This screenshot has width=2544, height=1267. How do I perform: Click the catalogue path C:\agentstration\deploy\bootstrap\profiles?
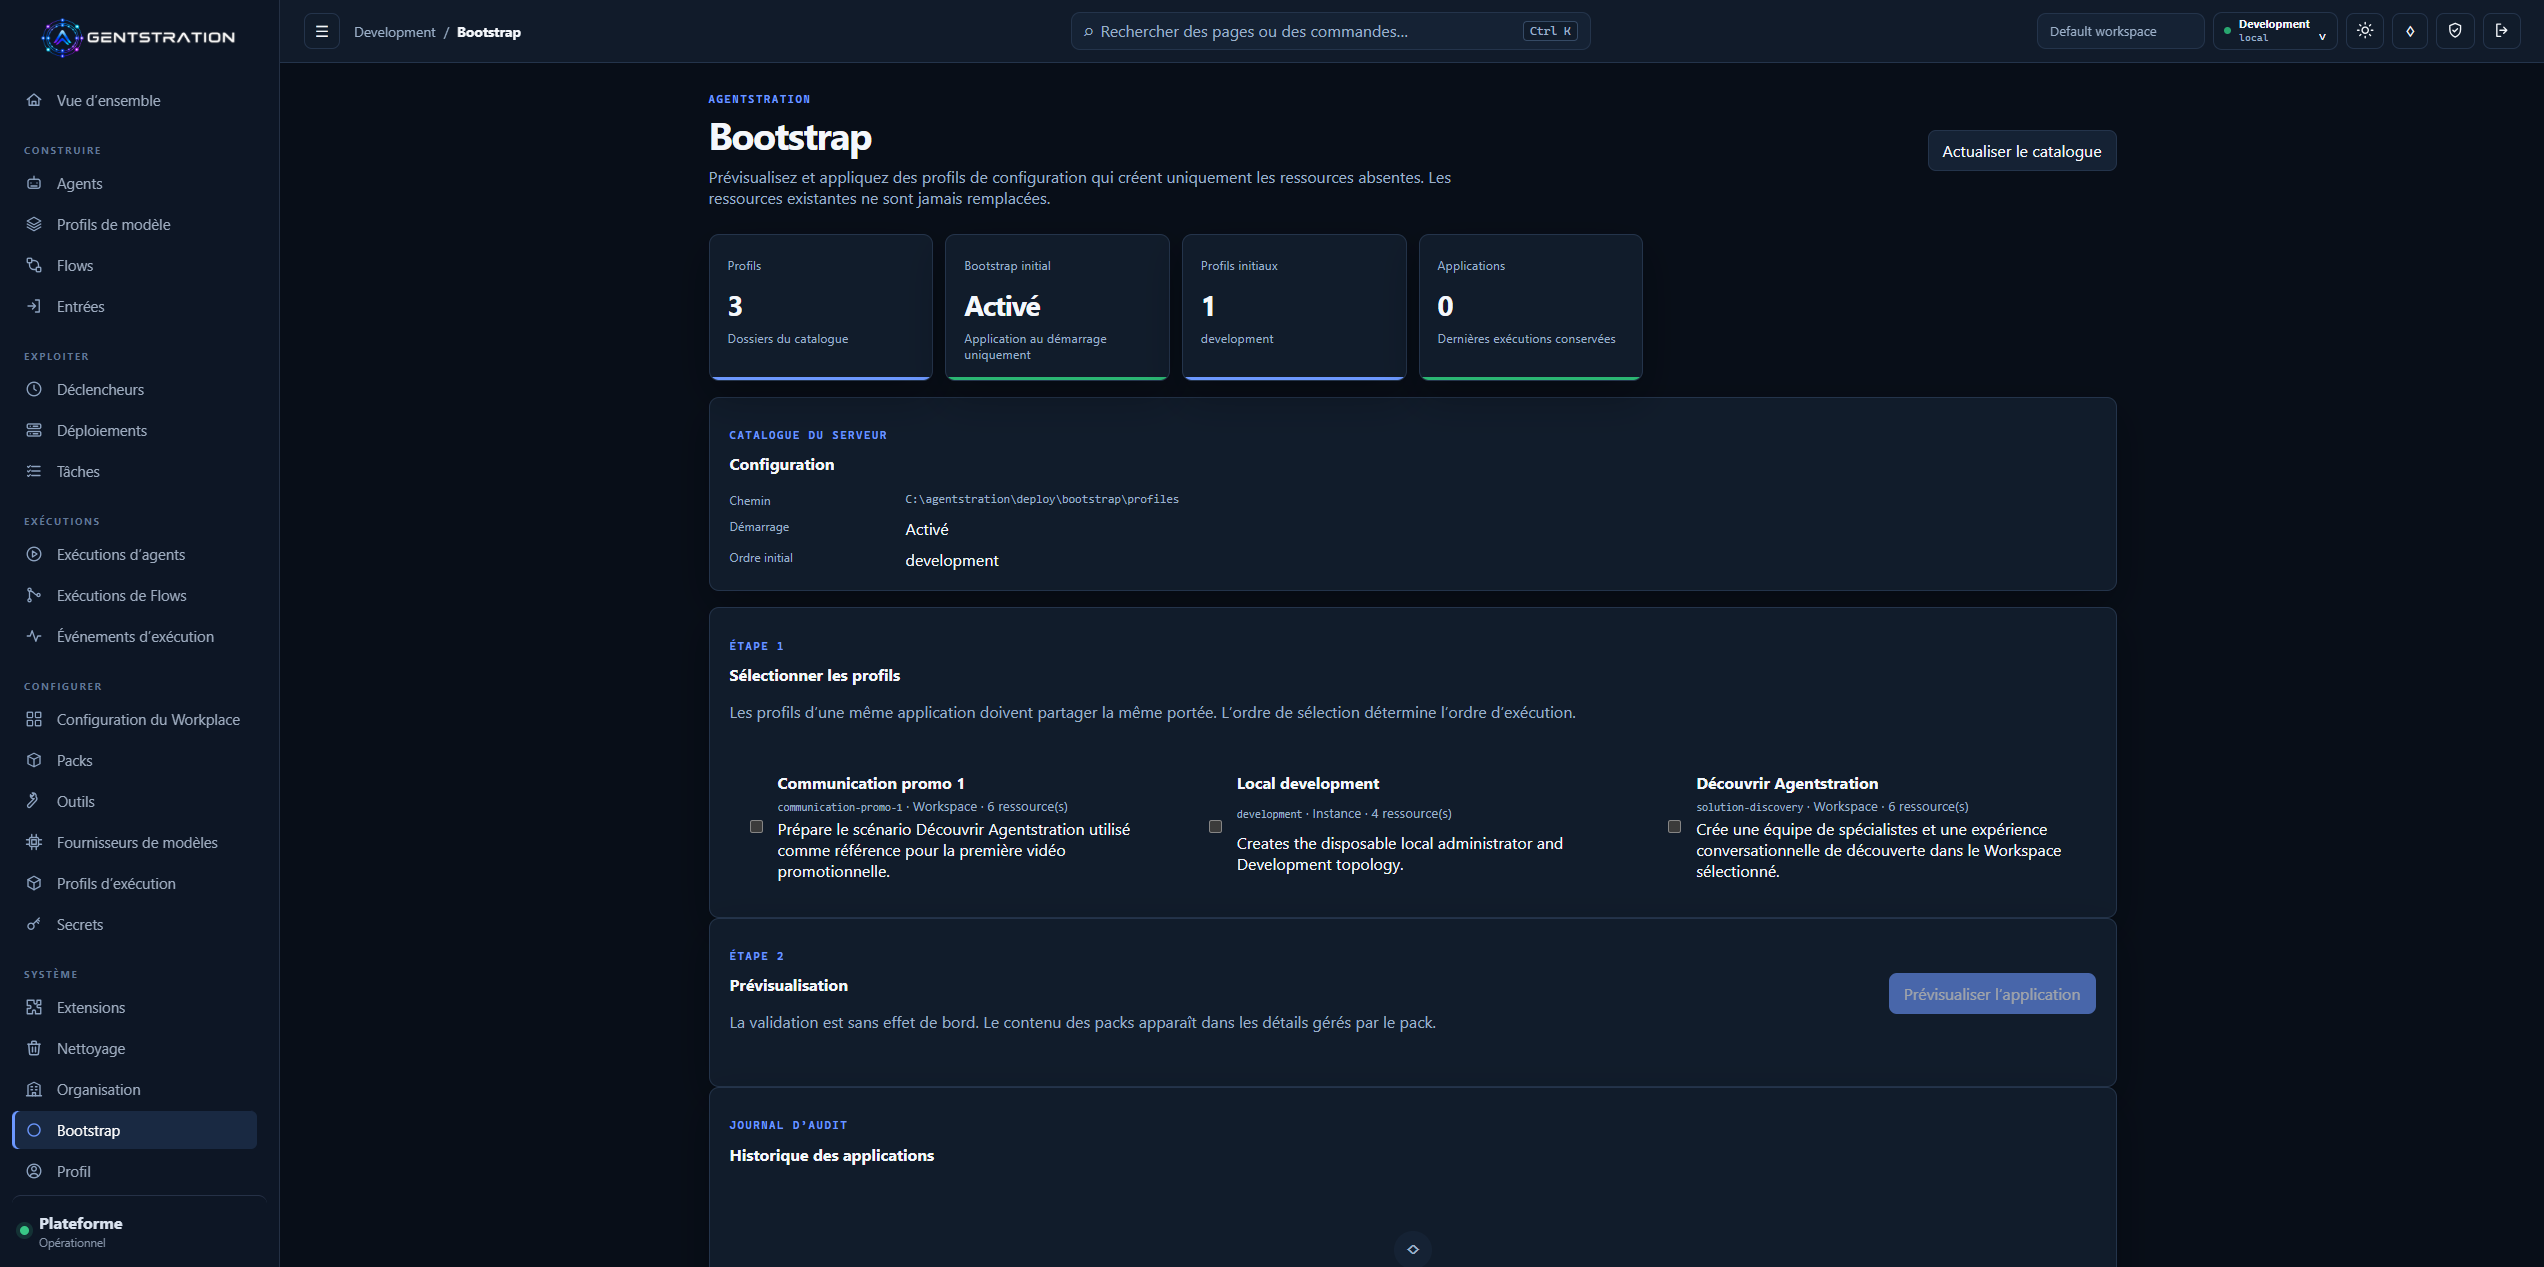(1042, 499)
